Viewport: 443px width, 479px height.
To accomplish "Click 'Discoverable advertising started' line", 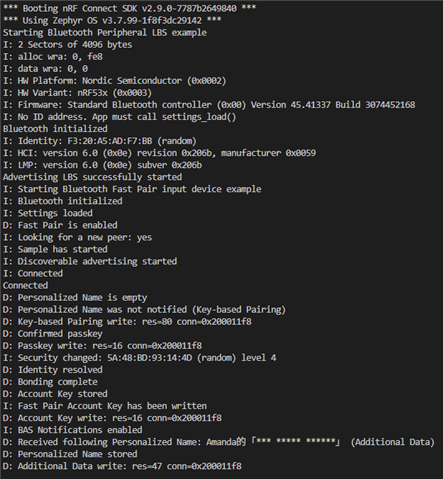I will pos(90,261).
